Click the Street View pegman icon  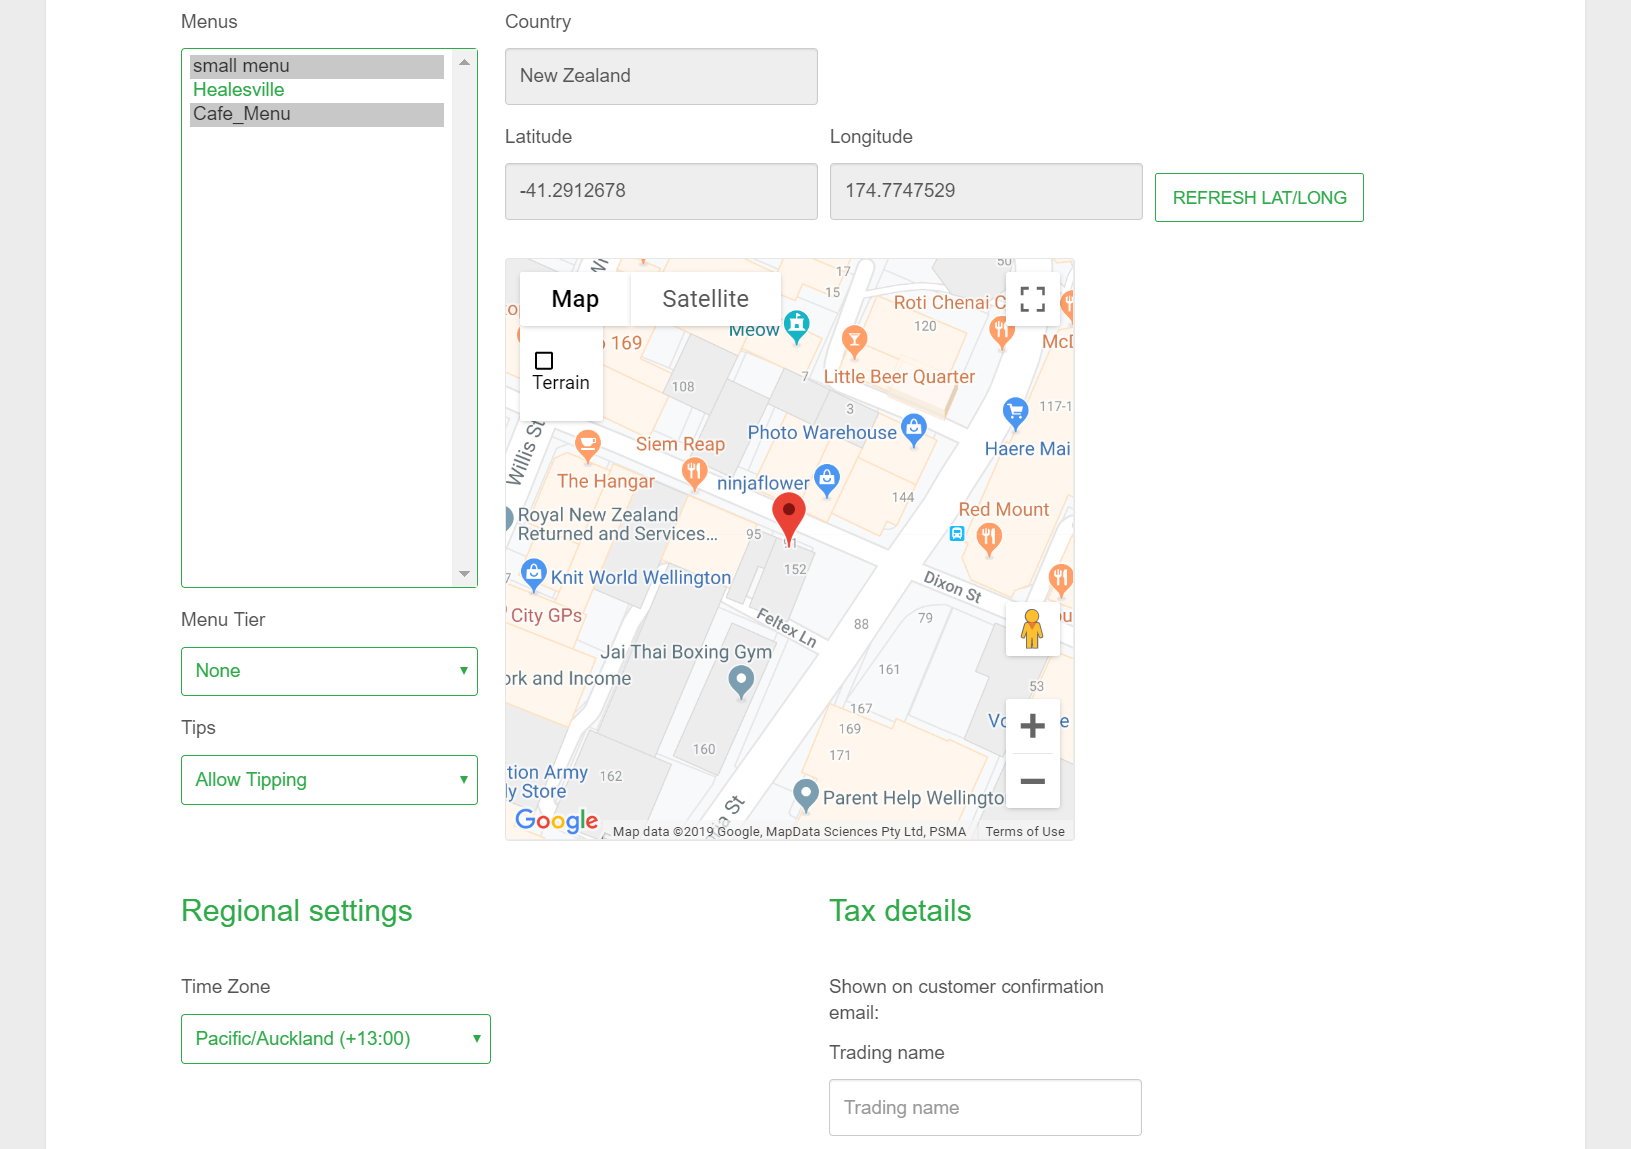[1032, 629]
